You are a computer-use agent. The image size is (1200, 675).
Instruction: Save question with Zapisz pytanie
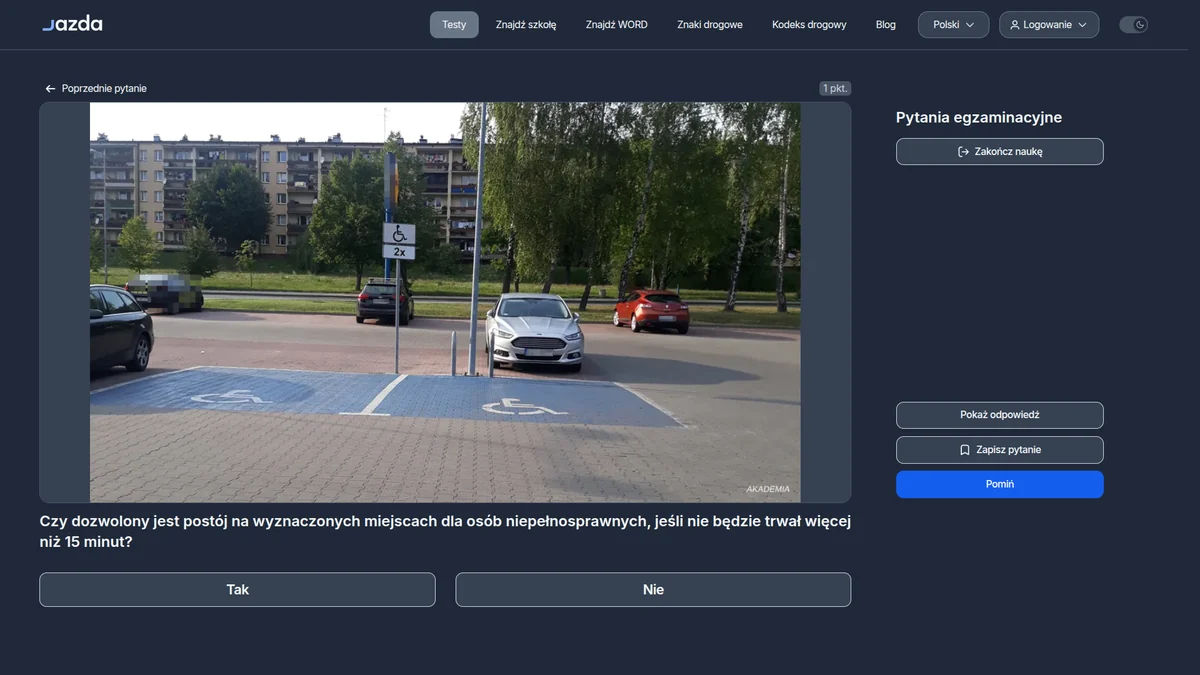[1000, 450]
